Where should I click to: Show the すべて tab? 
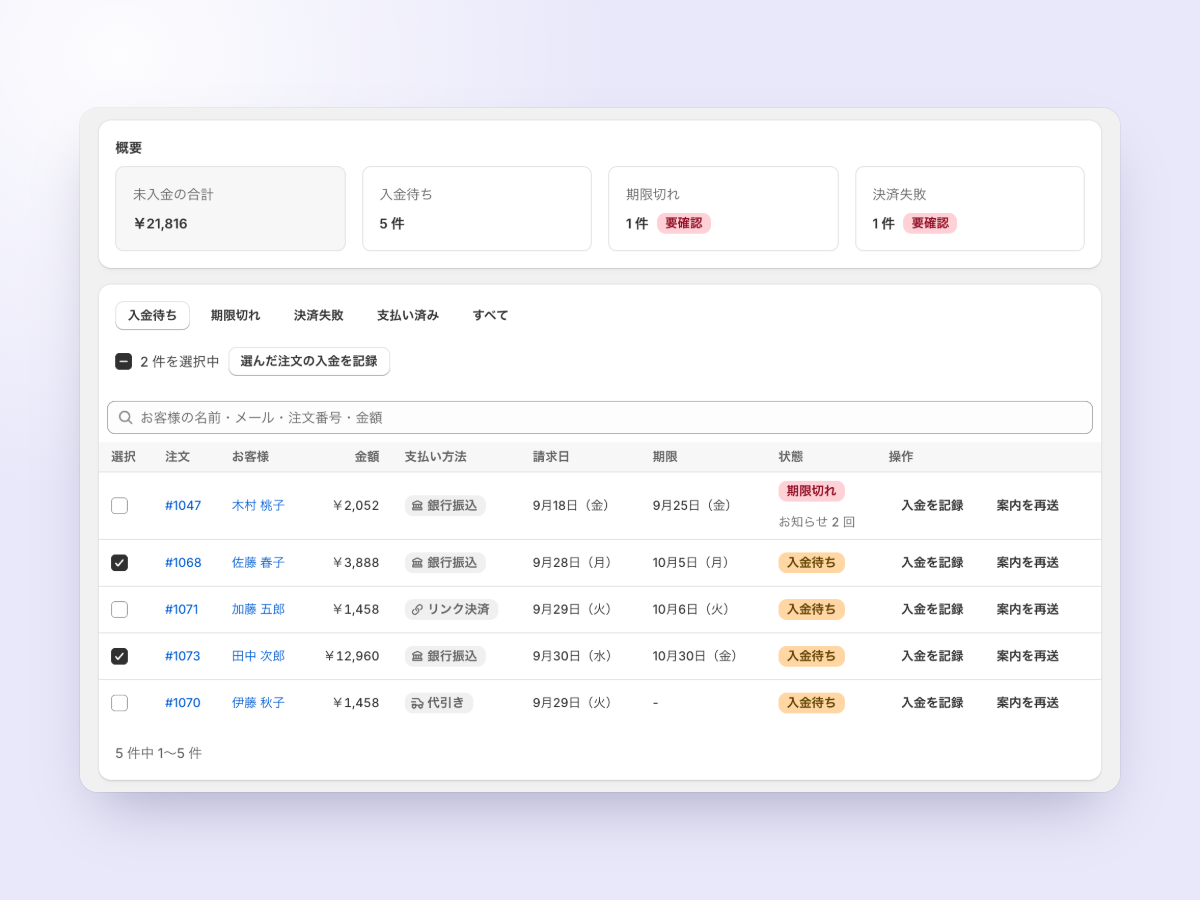pyautogui.click(x=490, y=316)
